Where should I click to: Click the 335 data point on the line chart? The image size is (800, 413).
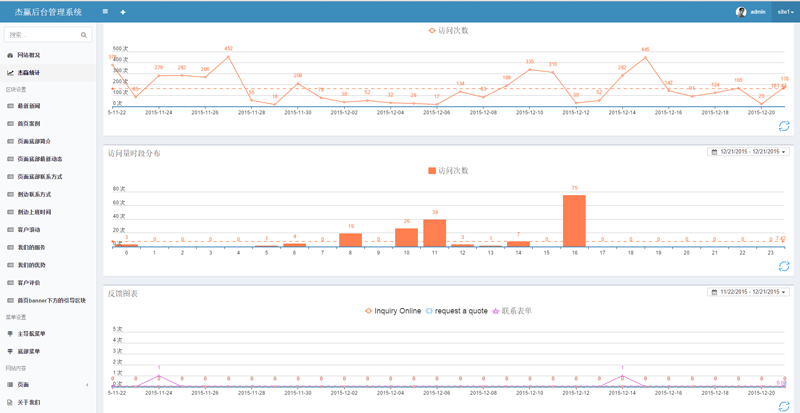(x=530, y=69)
